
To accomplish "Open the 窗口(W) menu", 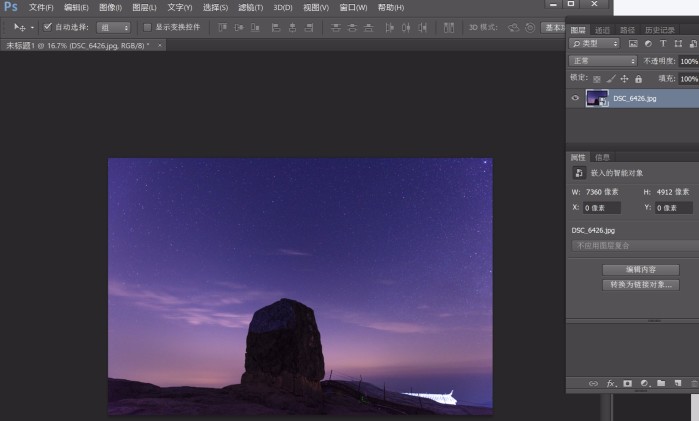I will (354, 8).
